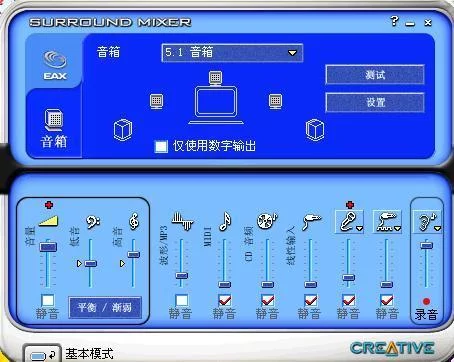Screen dimensions: 454x362
Task: Open the 5.1 音箱 speaker dropdown
Action: pos(232,53)
